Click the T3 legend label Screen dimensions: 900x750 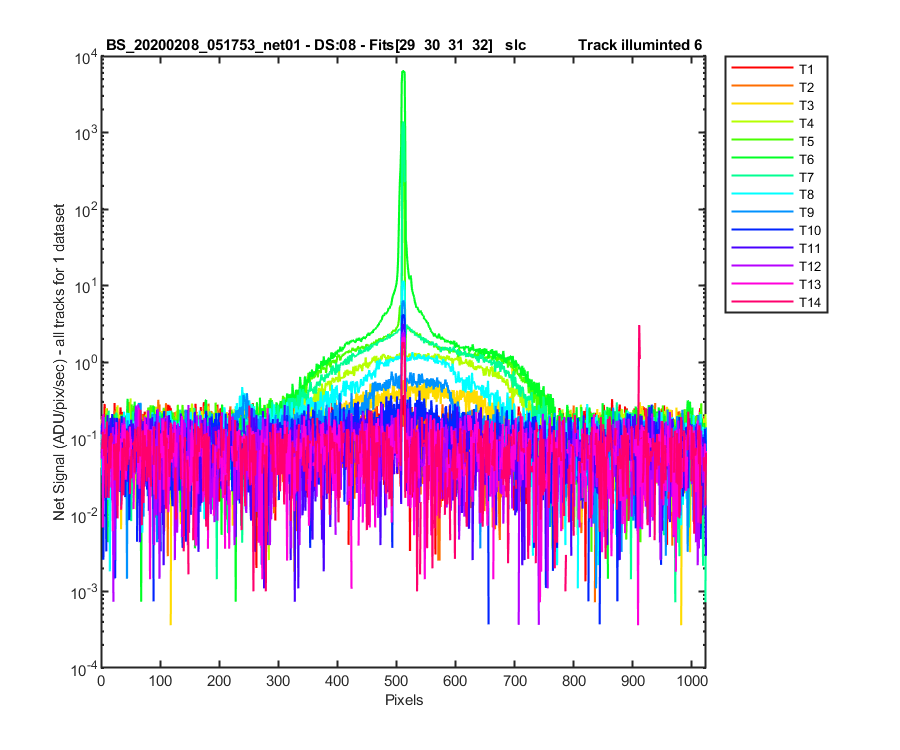click(x=806, y=106)
